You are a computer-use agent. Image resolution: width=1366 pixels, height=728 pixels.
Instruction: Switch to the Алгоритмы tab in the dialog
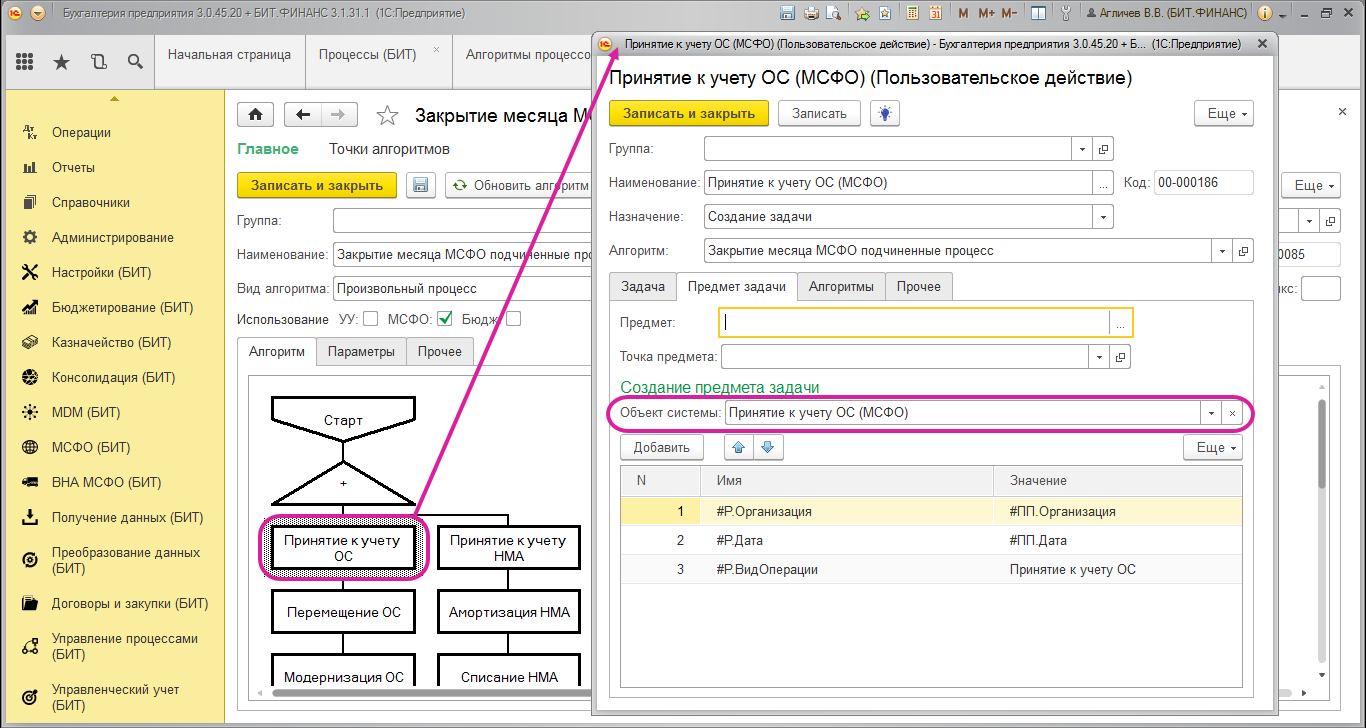click(x=841, y=286)
